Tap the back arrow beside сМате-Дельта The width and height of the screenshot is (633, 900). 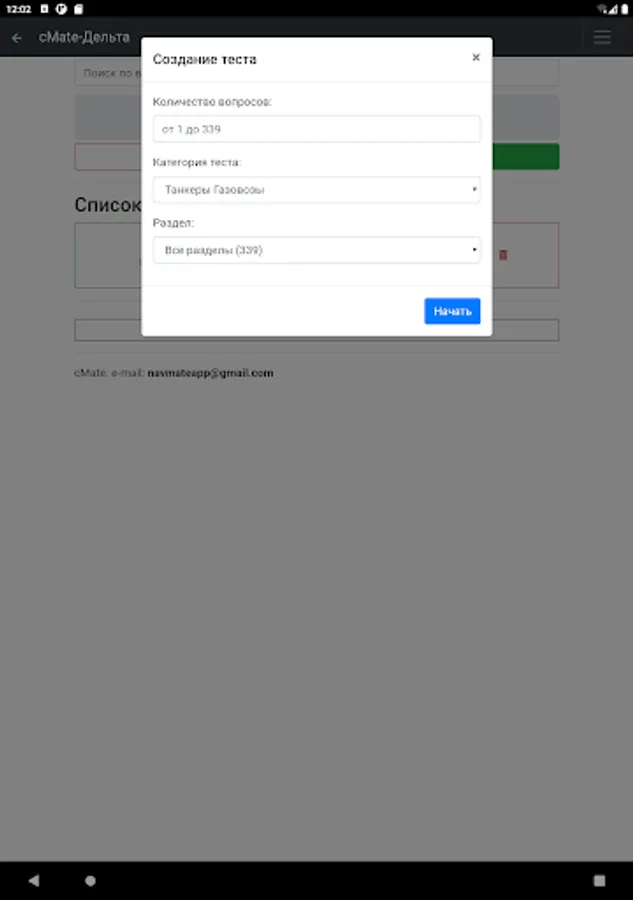[17, 38]
